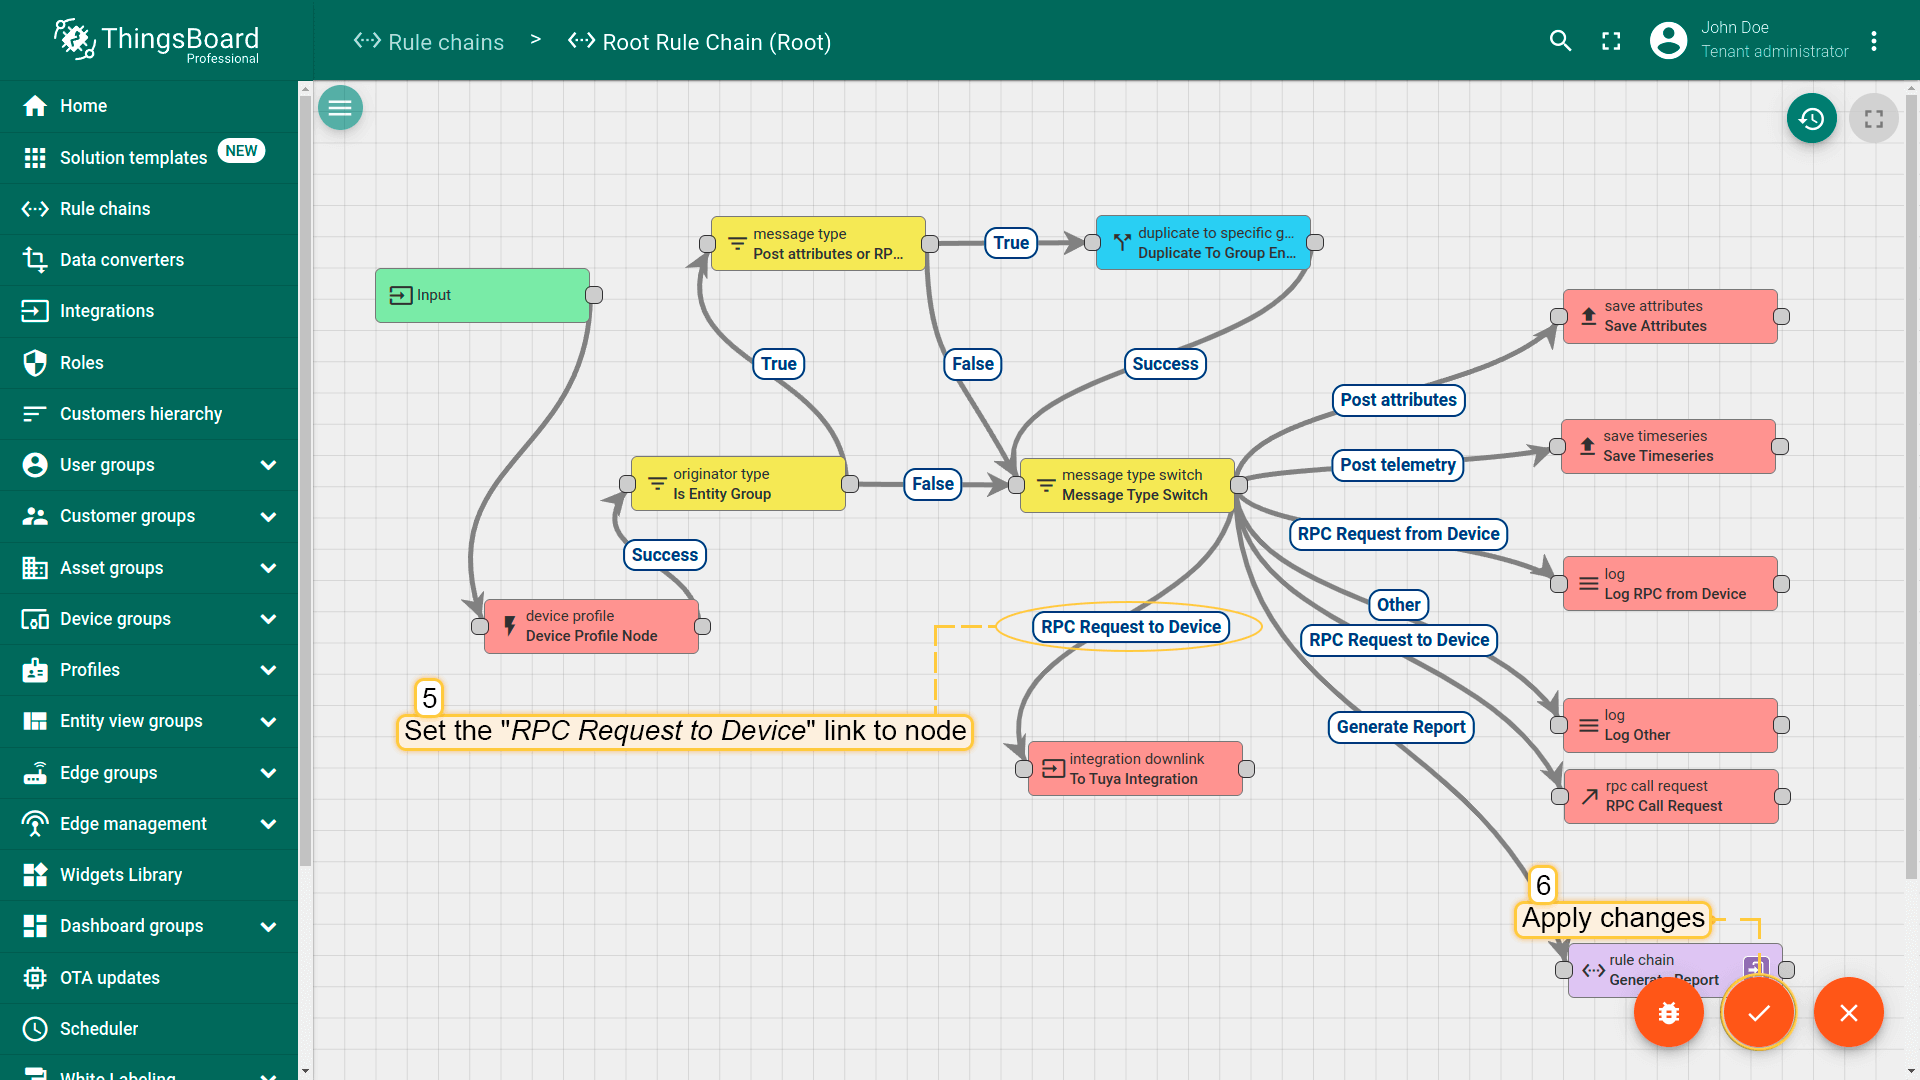
Task: Open Widgets Library sidebar item
Action: click(121, 875)
